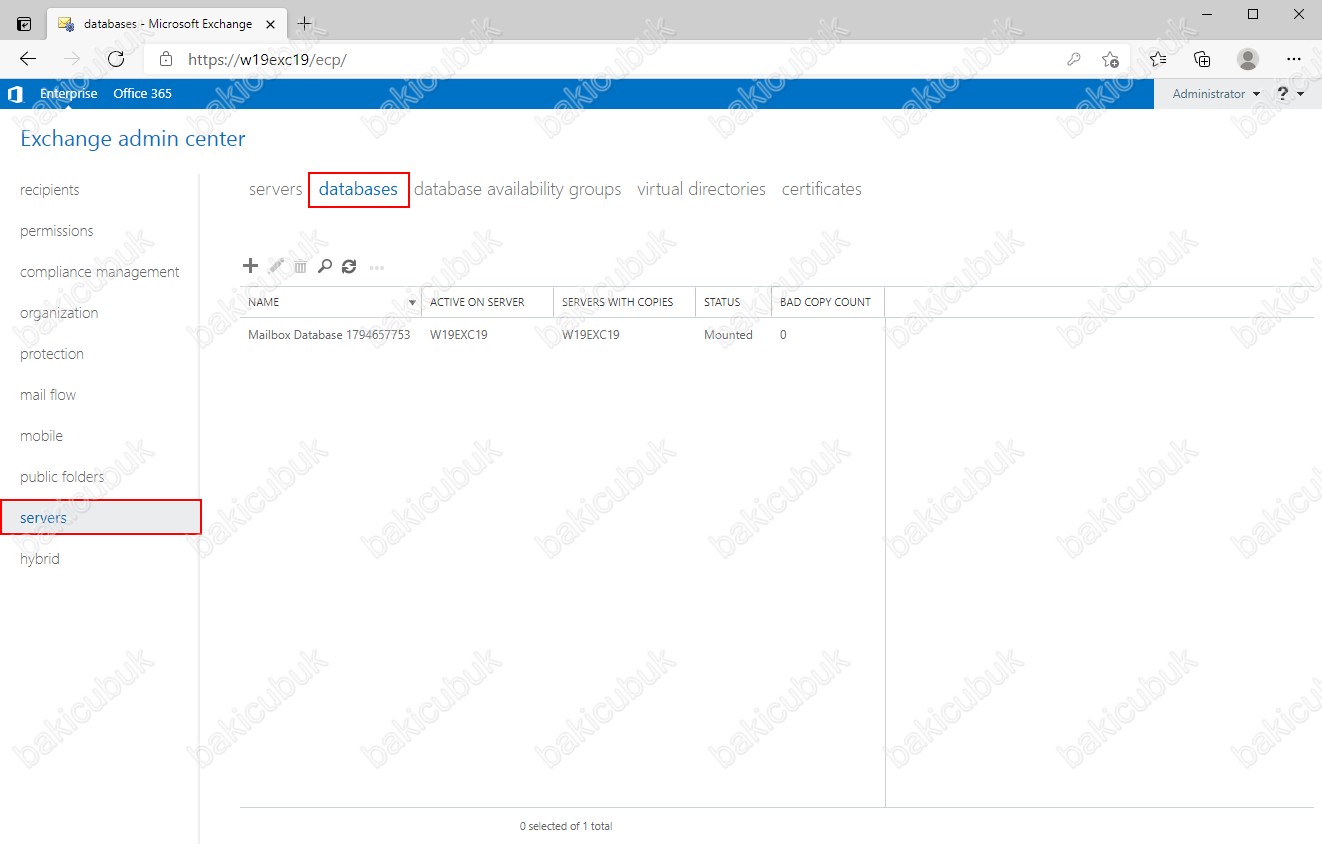Reload the page in the browser
The height and width of the screenshot is (859, 1322).
click(x=116, y=59)
